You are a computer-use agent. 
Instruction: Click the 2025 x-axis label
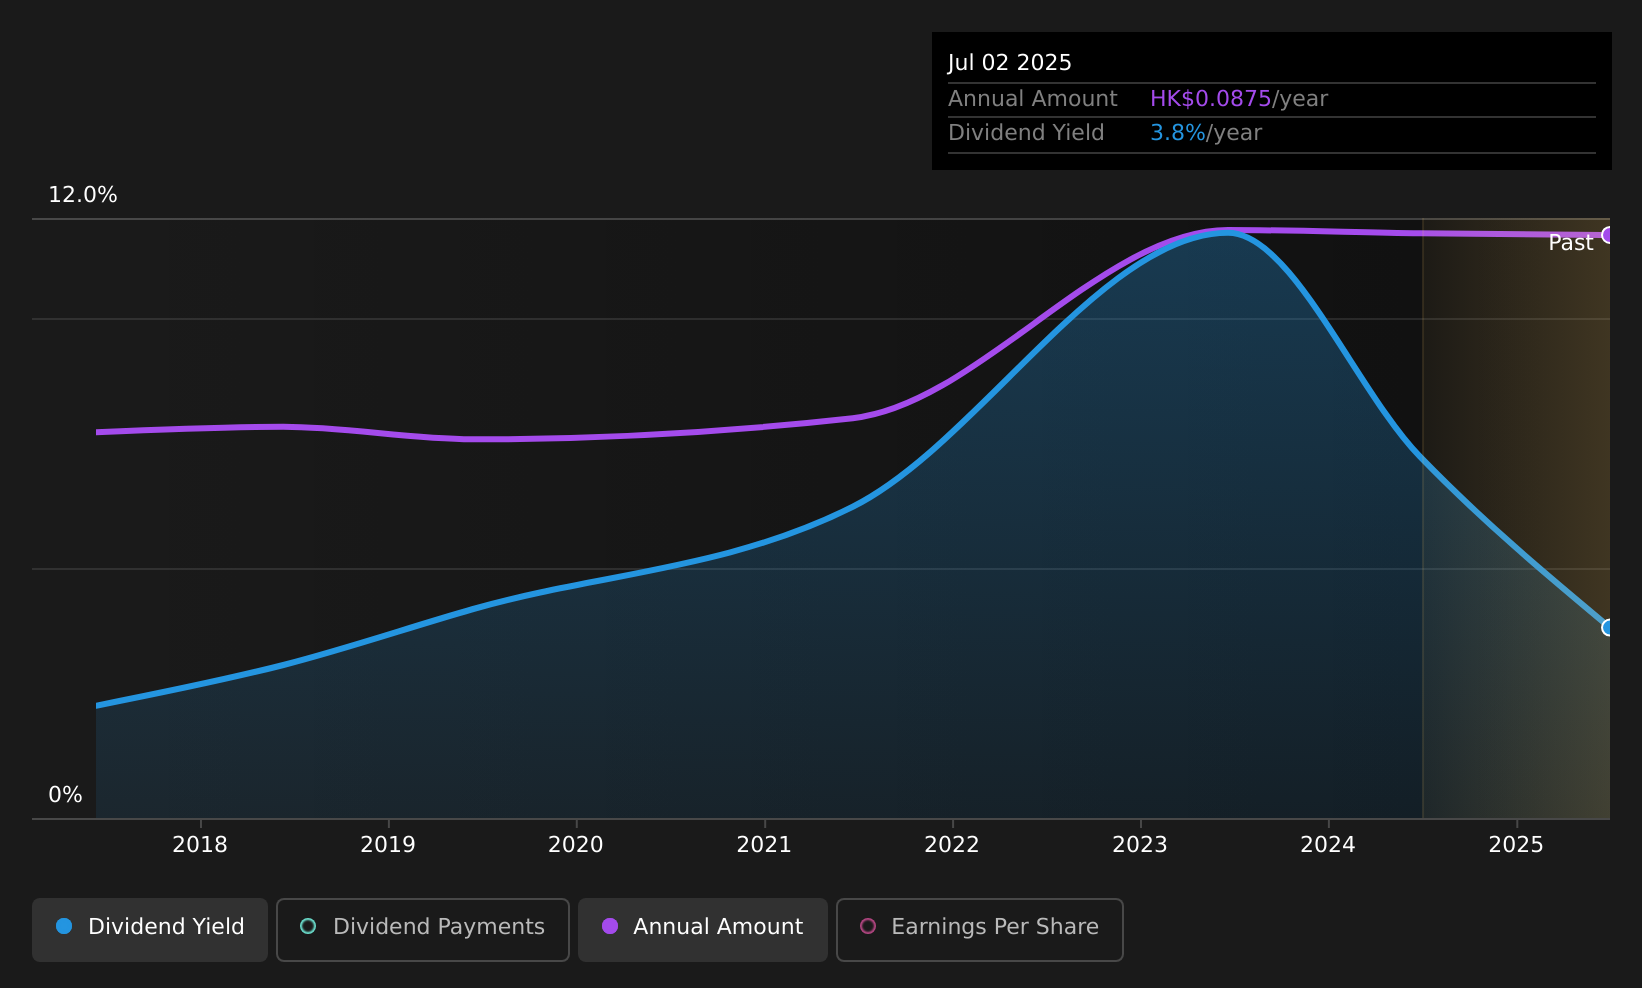[x=1516, y=845]
